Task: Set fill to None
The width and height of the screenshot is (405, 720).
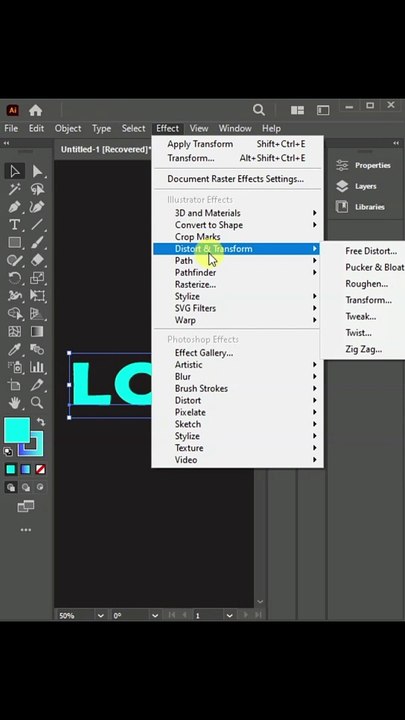Action: [x=40, y=469]
